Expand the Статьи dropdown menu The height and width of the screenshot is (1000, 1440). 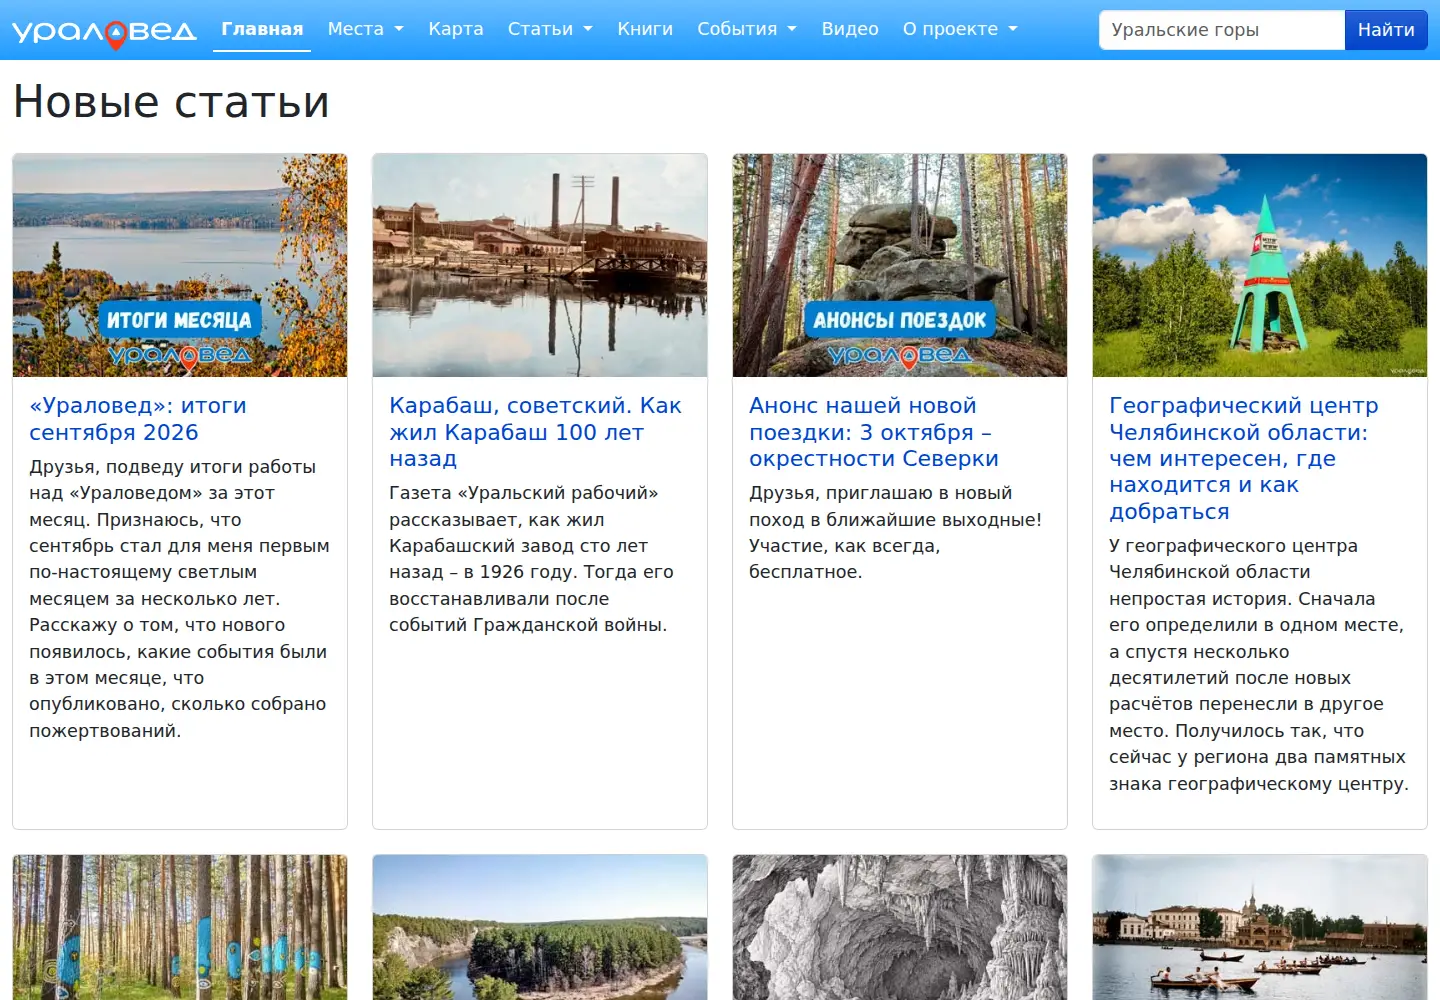click(x=550, y=29)
